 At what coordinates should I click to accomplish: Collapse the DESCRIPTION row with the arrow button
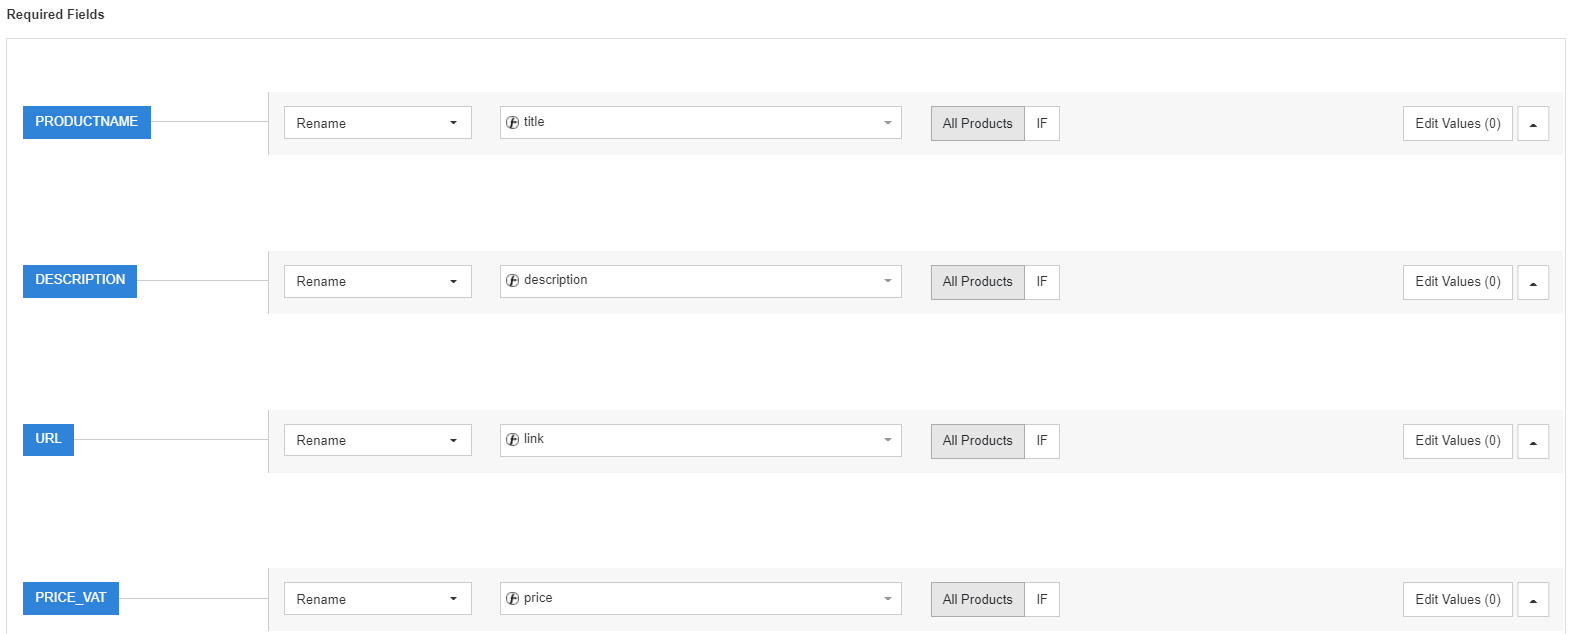tap(1532, 282)
